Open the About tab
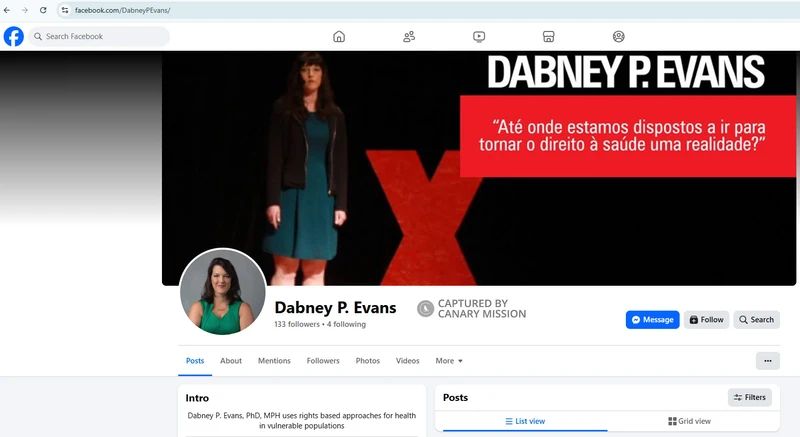This screenshot has height=437, width=800. (x=231, y=361)
